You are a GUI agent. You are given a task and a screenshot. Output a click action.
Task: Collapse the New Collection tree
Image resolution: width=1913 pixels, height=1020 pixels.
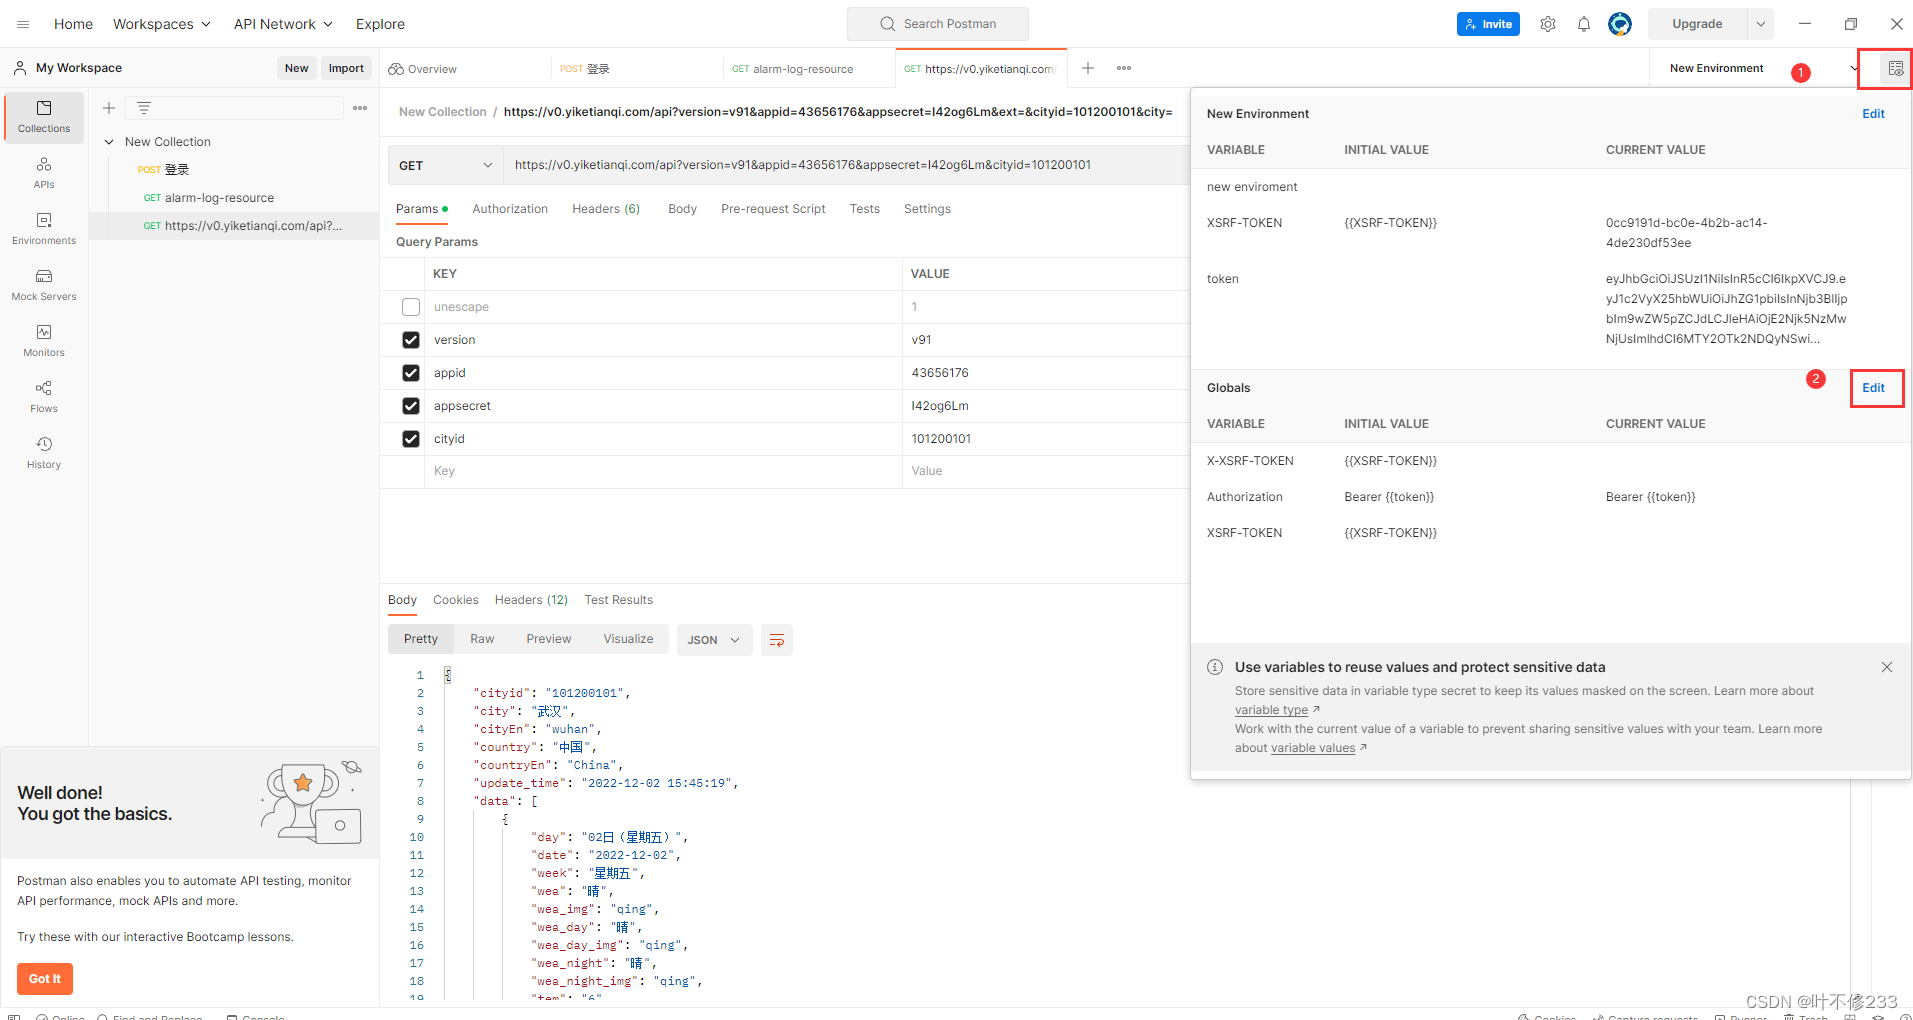[109, 142]
